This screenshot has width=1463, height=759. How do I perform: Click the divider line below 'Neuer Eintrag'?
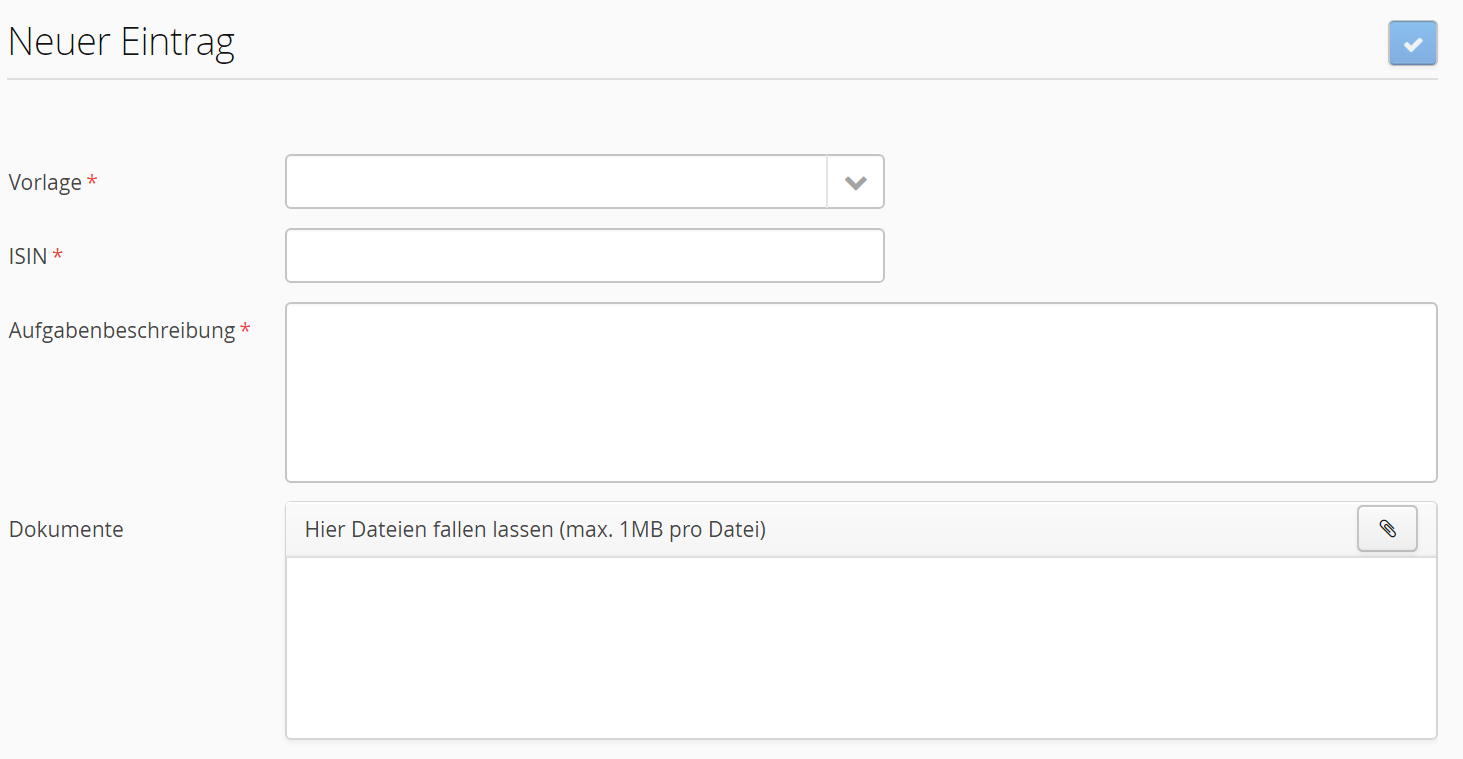(720, 78)
